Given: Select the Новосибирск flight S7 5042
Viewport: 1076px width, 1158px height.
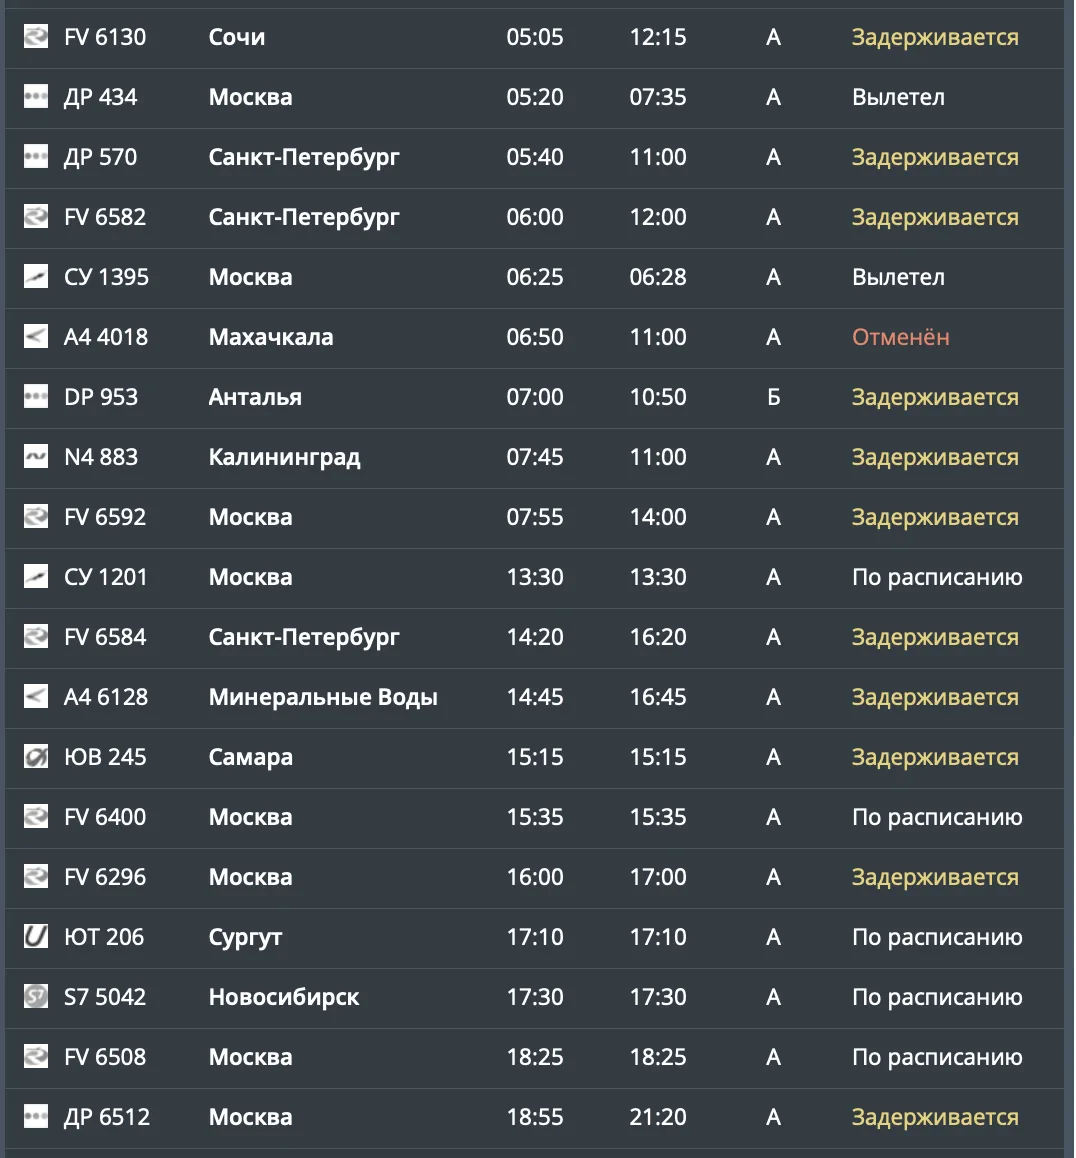Looking at the screenshot, I should point(535,997).
